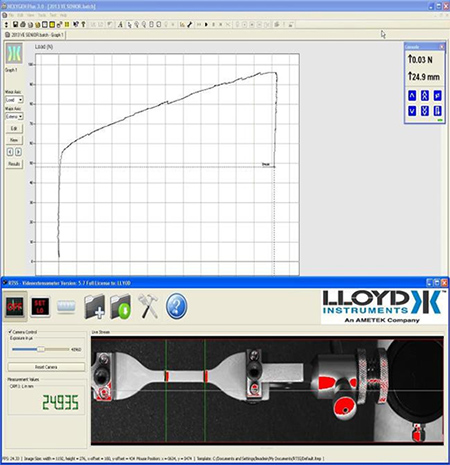This screenshot has width=450, height=465.
Task: Click the previous graph left arrow button
Action: click(10, 152)
